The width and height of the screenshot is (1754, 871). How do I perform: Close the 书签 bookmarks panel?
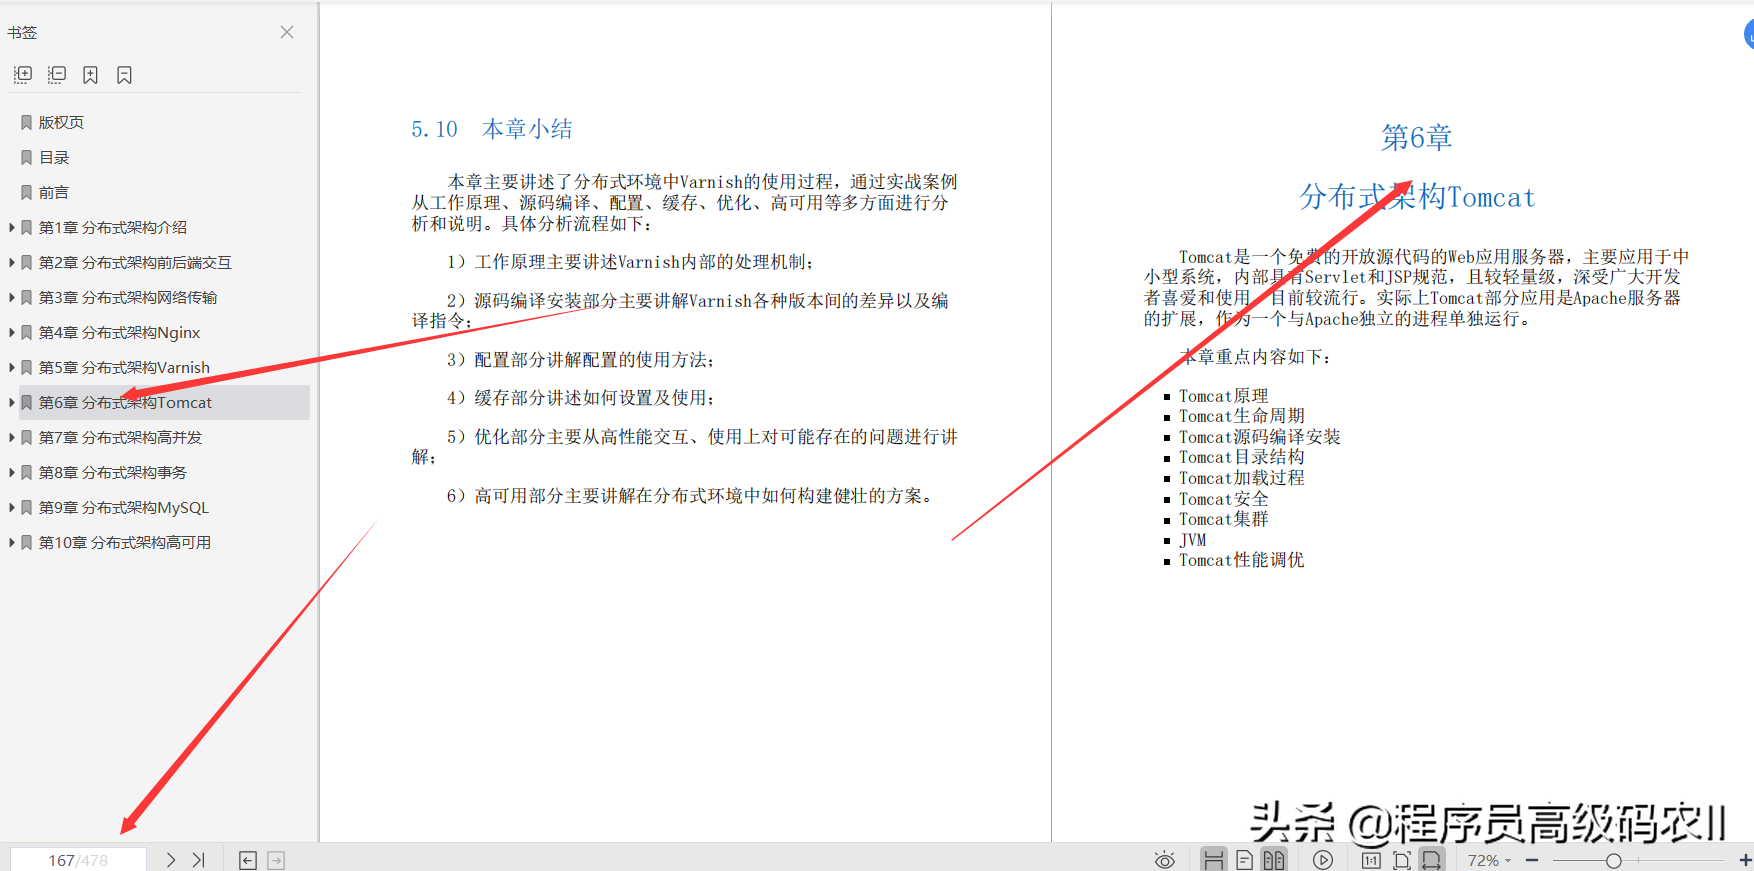287,32
